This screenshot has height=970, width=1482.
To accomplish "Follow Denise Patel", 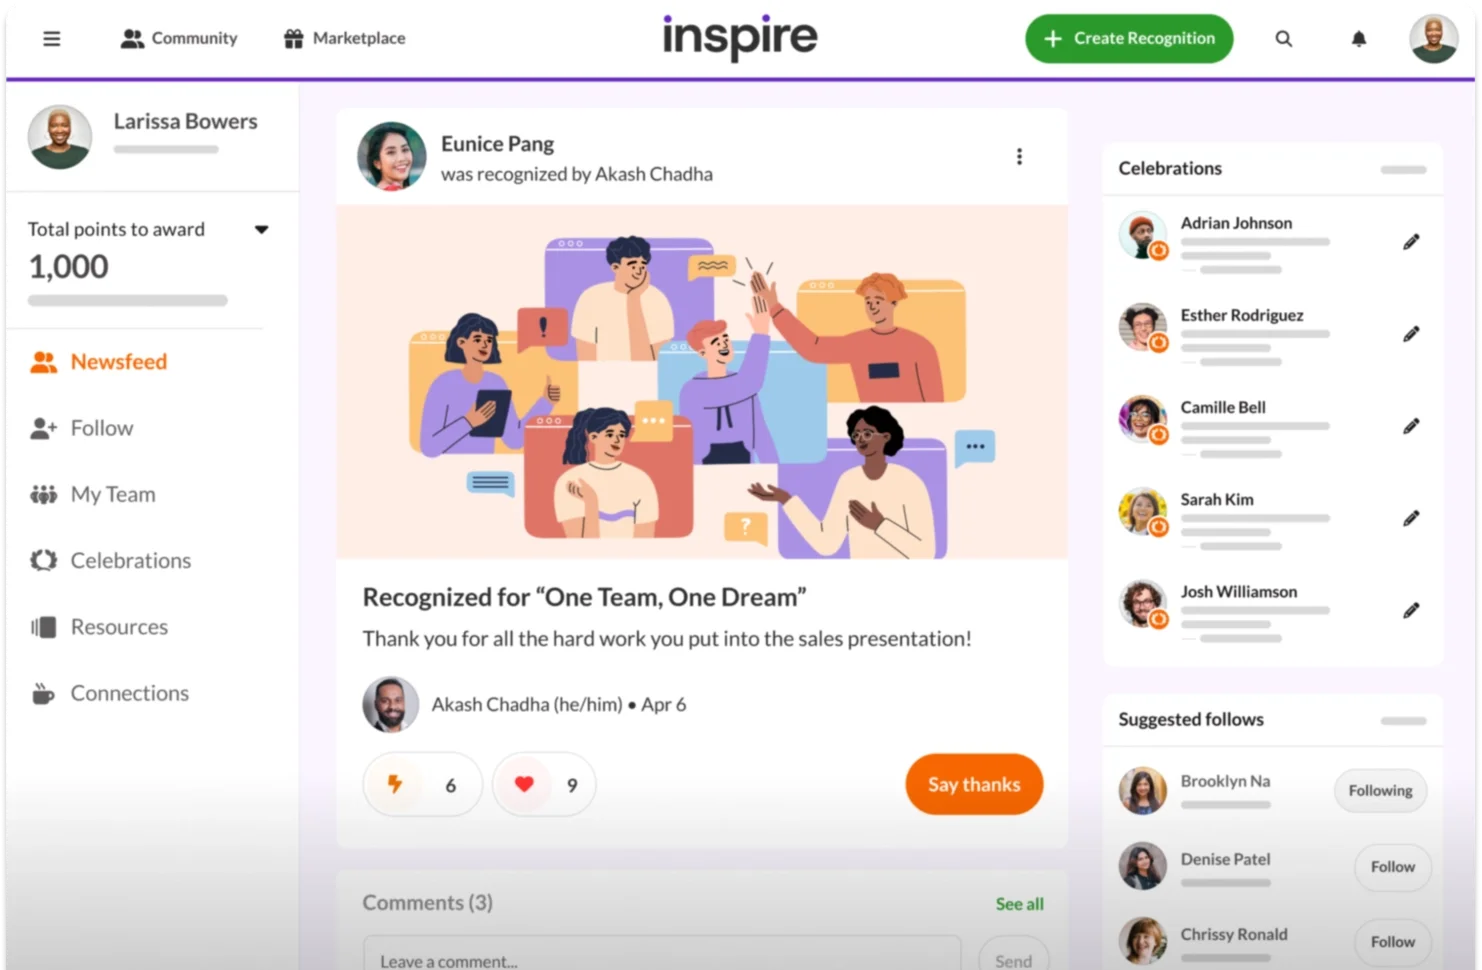I will pyautogui.click(x=1392, y=867).
